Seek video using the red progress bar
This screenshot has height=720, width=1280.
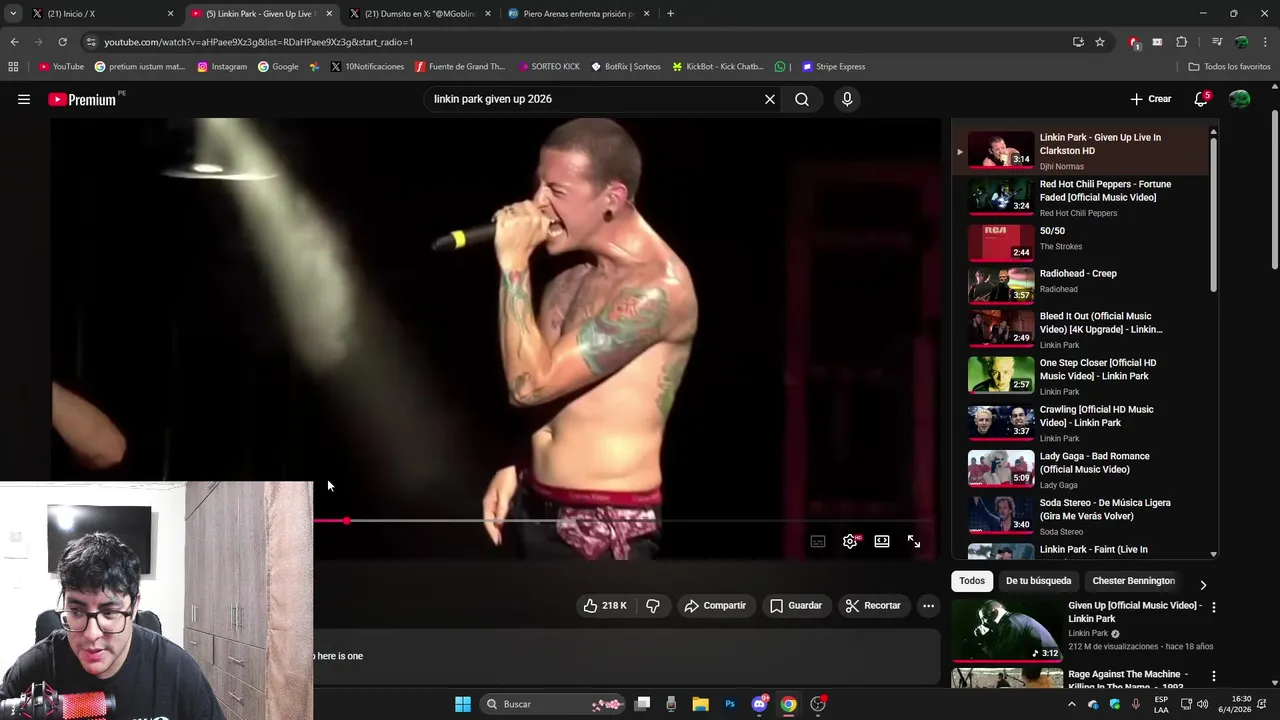(626, 521)
